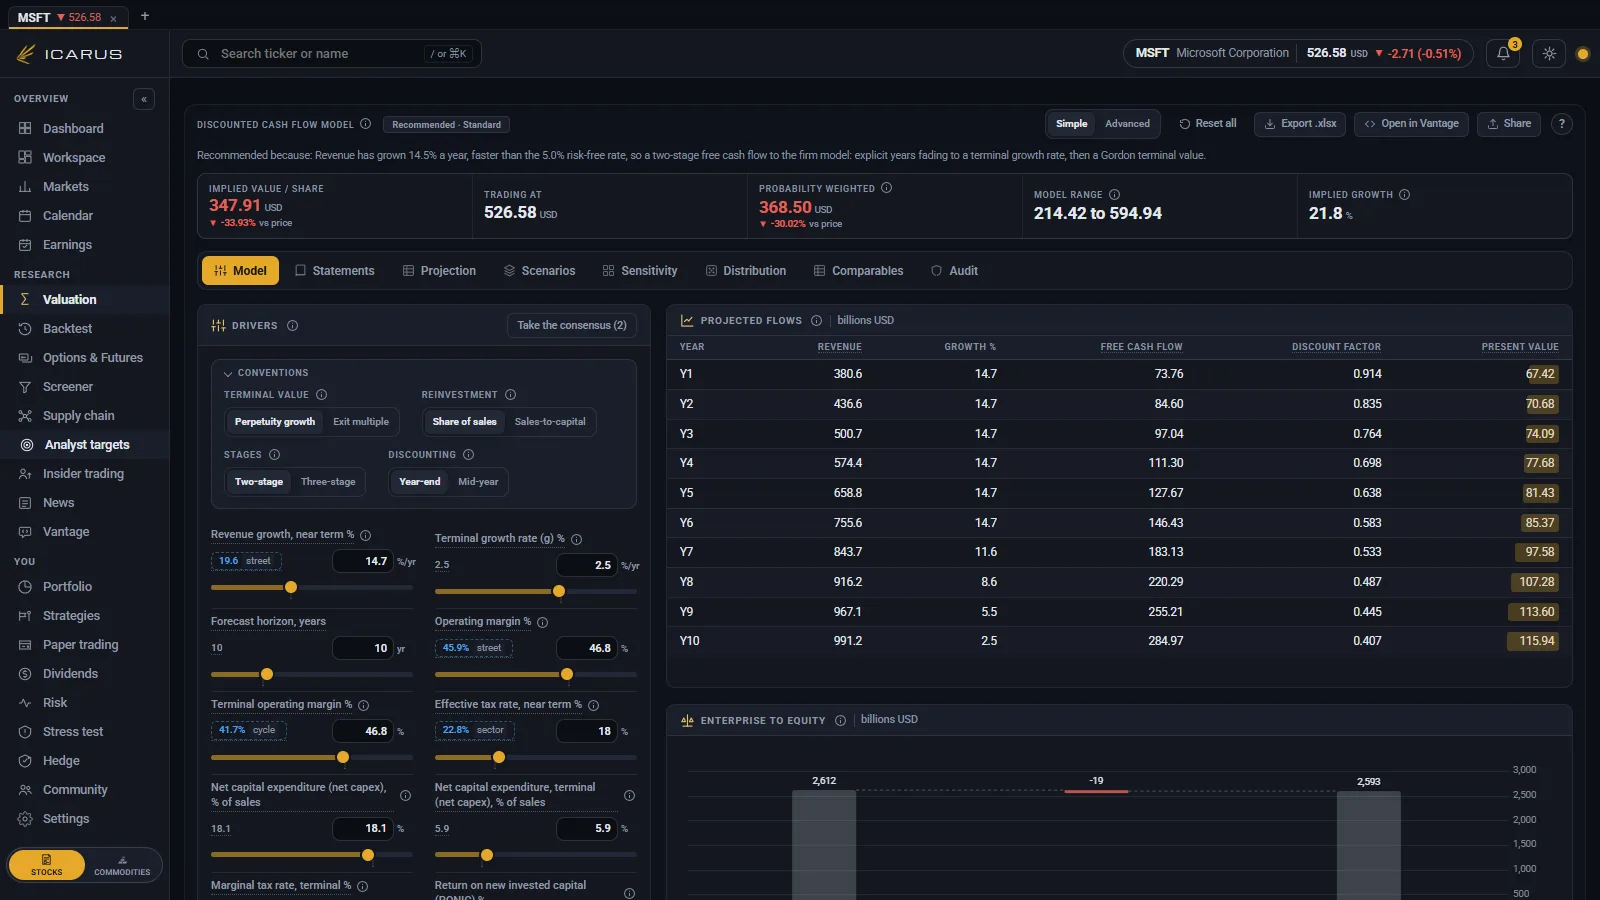The height and width of the screenshot is (900, 1600).
Task: Edit Effective tax rate value 18
Action: coord(587,732)
